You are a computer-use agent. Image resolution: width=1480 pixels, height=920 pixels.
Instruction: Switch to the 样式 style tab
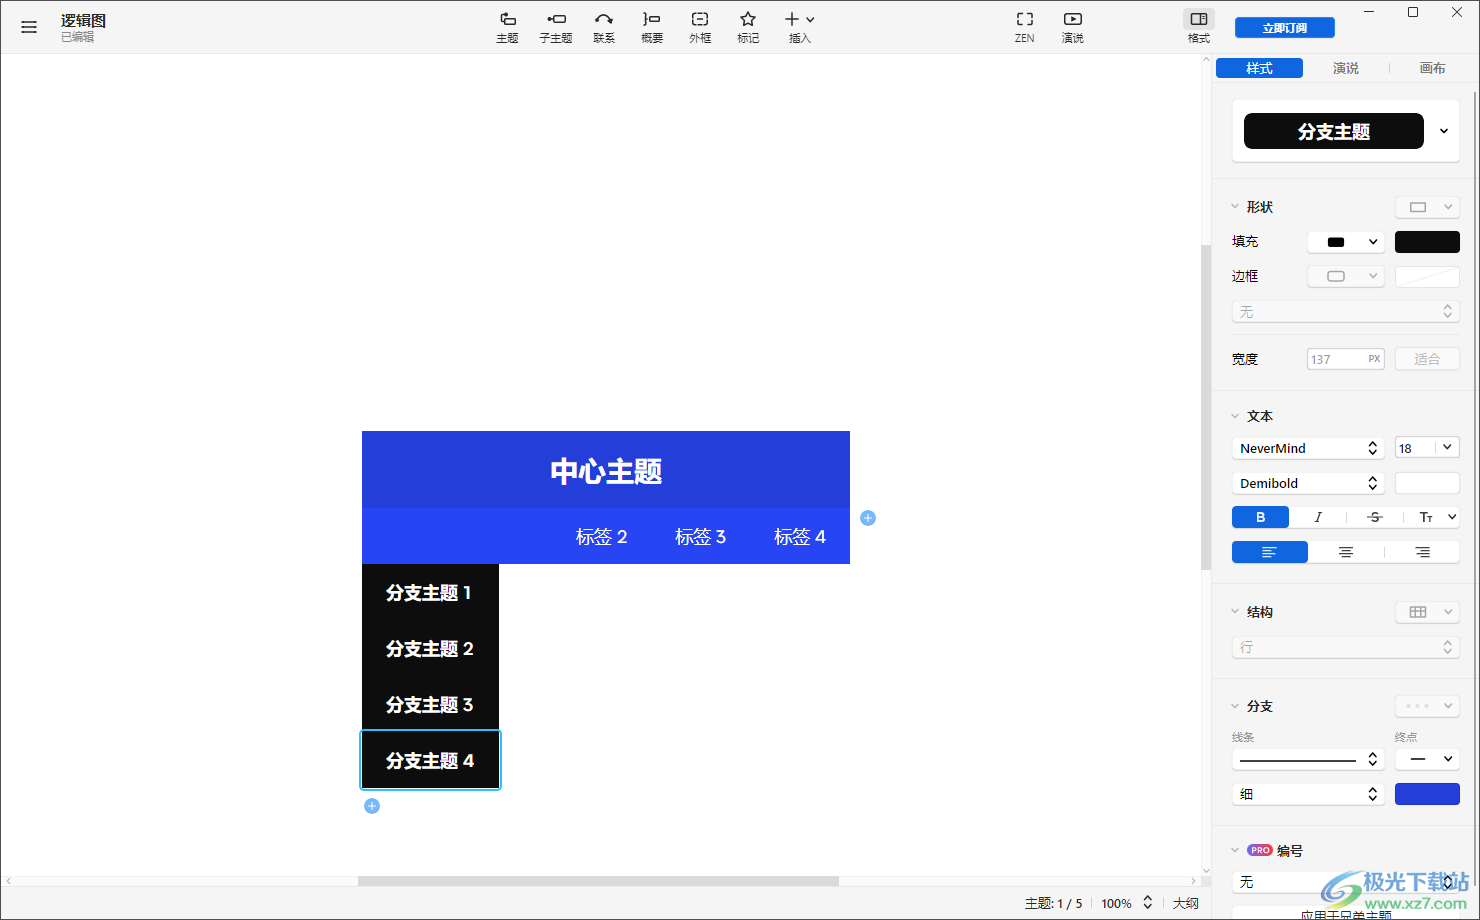1259,68
